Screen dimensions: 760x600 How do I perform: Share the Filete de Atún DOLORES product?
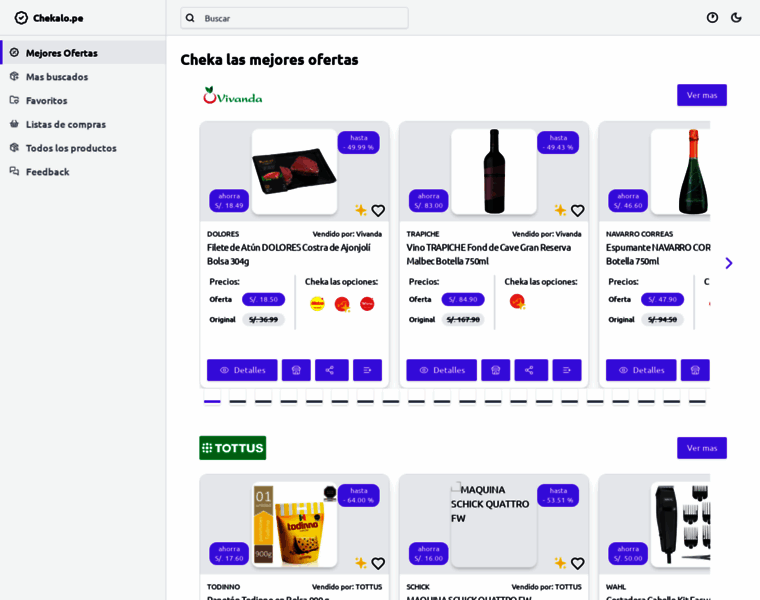pos(331,370)
